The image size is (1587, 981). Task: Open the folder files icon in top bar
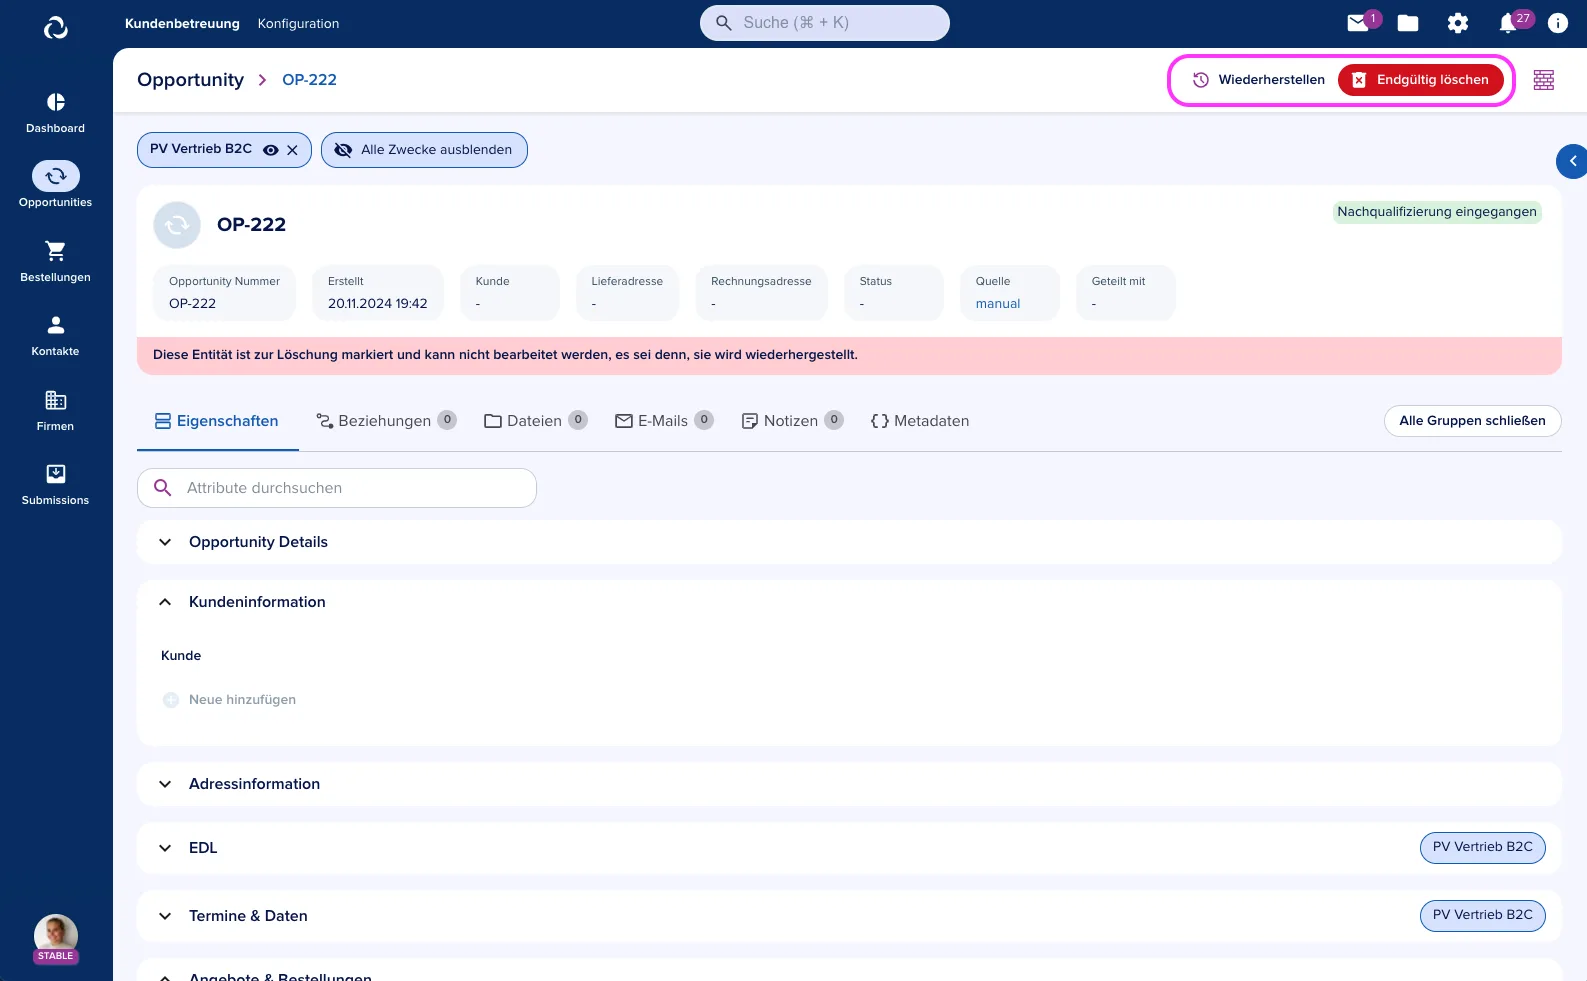click(x=1408, y=23)
